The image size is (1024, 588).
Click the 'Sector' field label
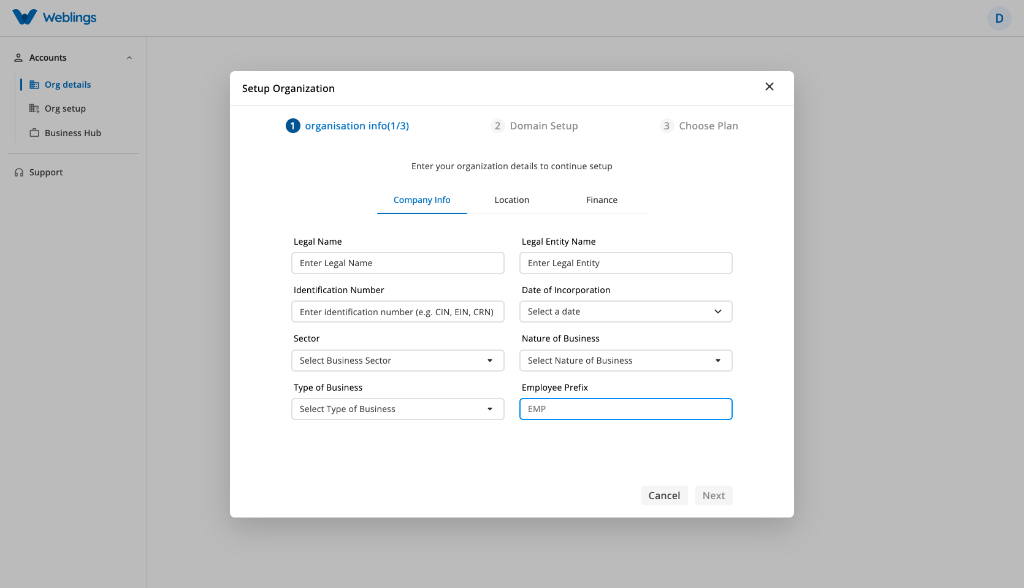(x=306, y=338)
